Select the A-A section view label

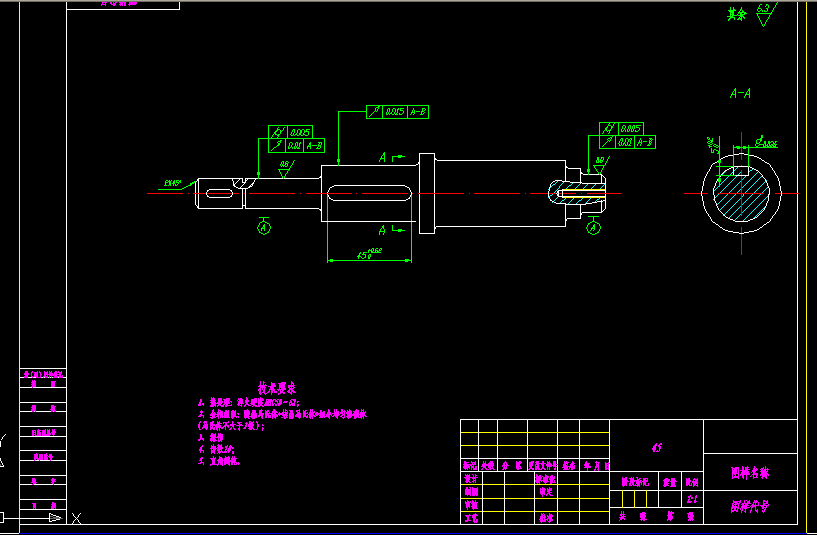click(741, 93)
